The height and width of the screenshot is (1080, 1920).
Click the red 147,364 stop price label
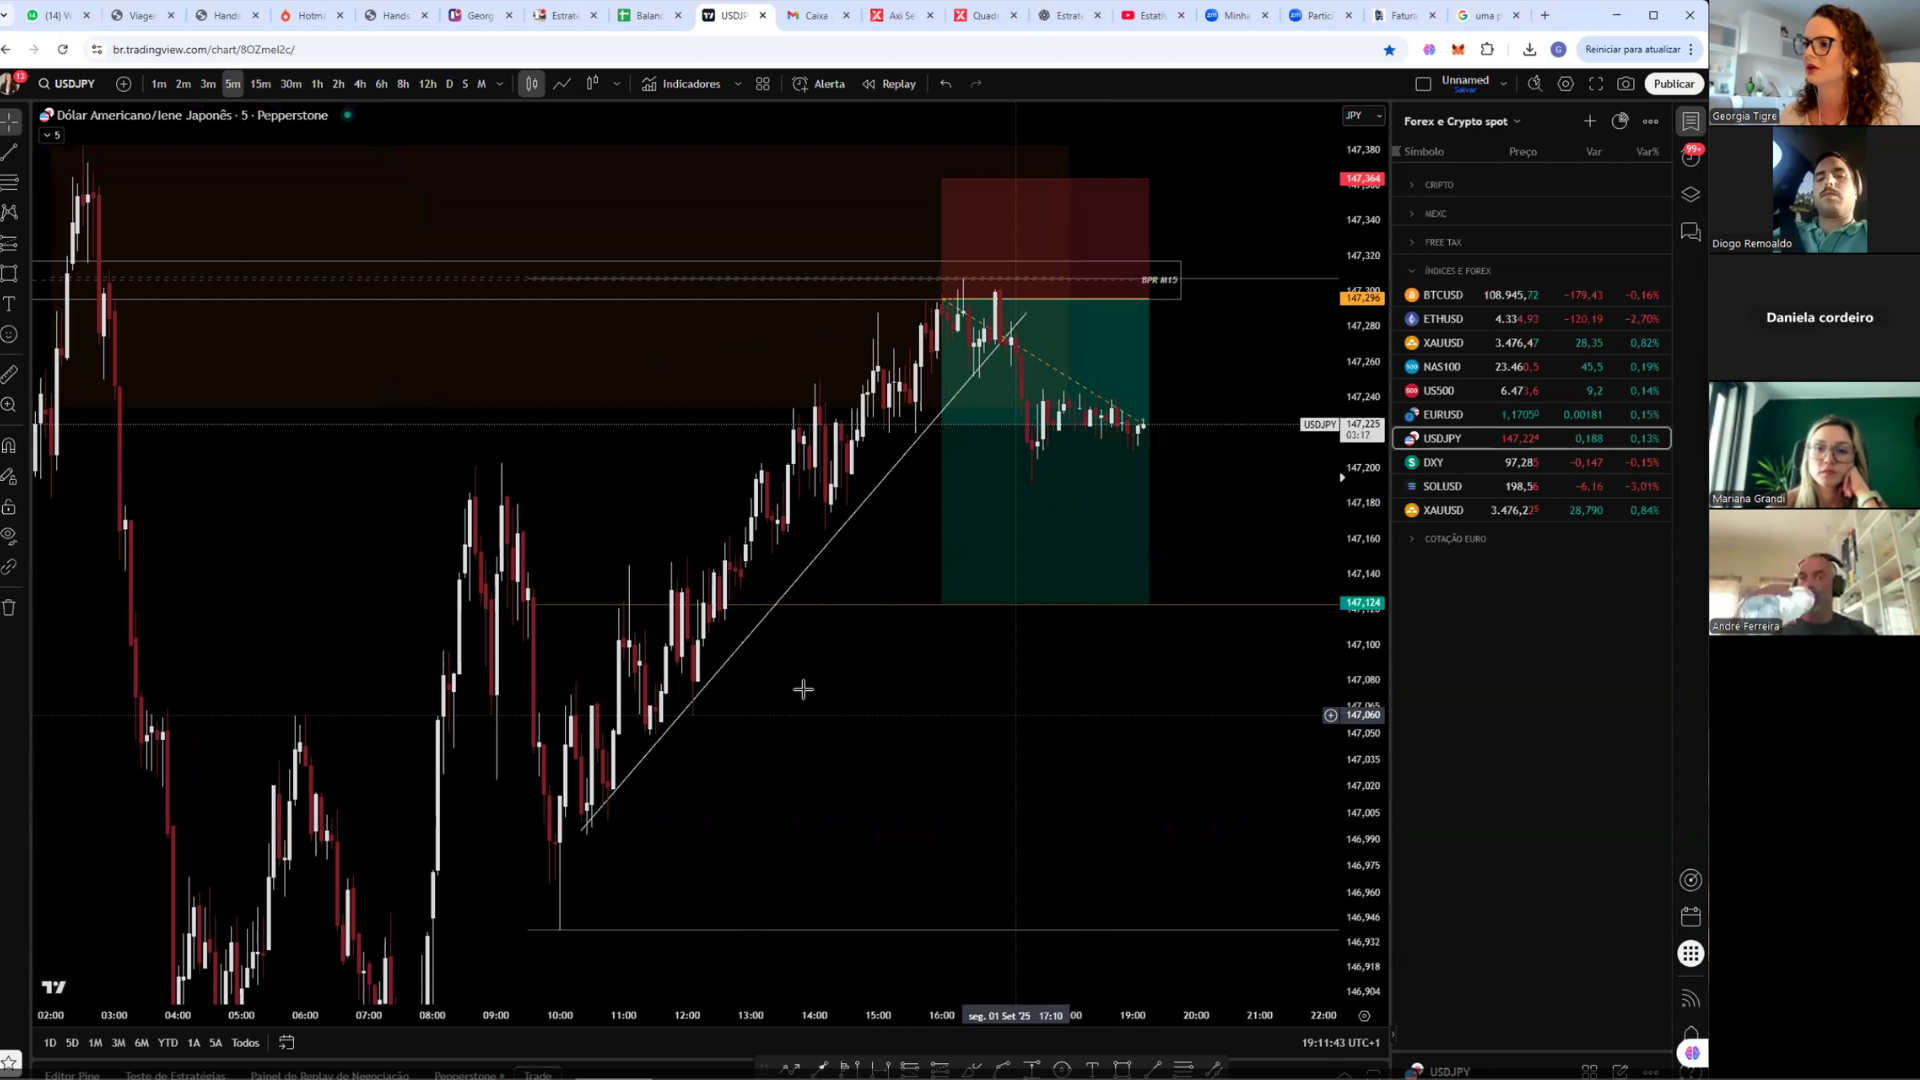click(1362, 179)
